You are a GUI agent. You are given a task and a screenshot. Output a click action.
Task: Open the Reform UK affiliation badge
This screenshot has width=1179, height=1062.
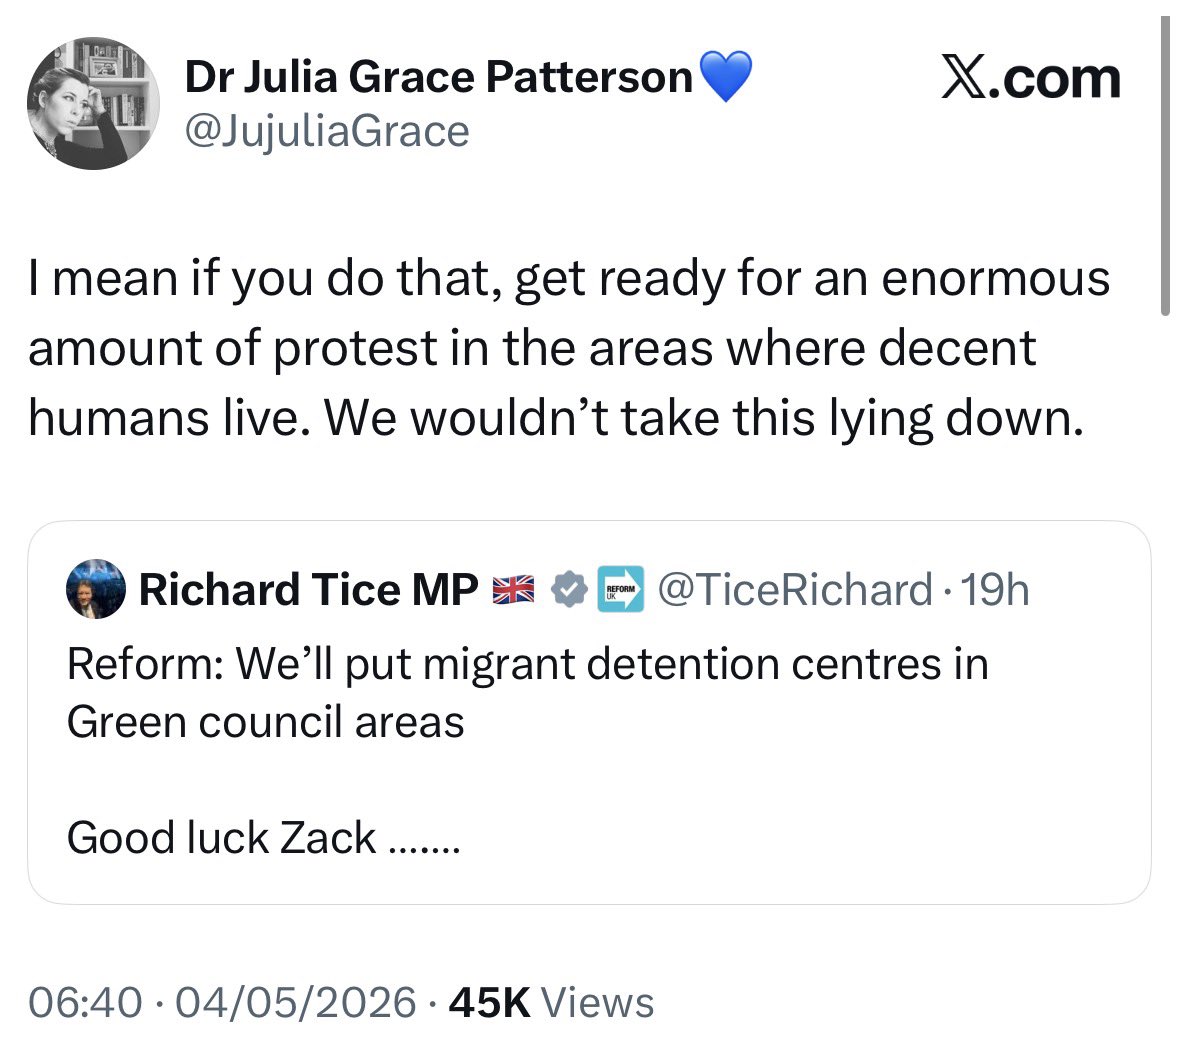621,589
